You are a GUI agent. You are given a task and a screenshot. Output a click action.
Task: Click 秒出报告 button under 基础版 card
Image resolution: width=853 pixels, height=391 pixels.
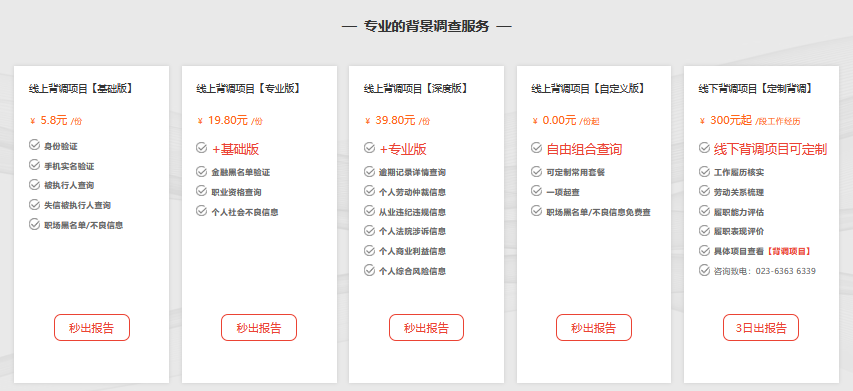(x=92, y=327)
